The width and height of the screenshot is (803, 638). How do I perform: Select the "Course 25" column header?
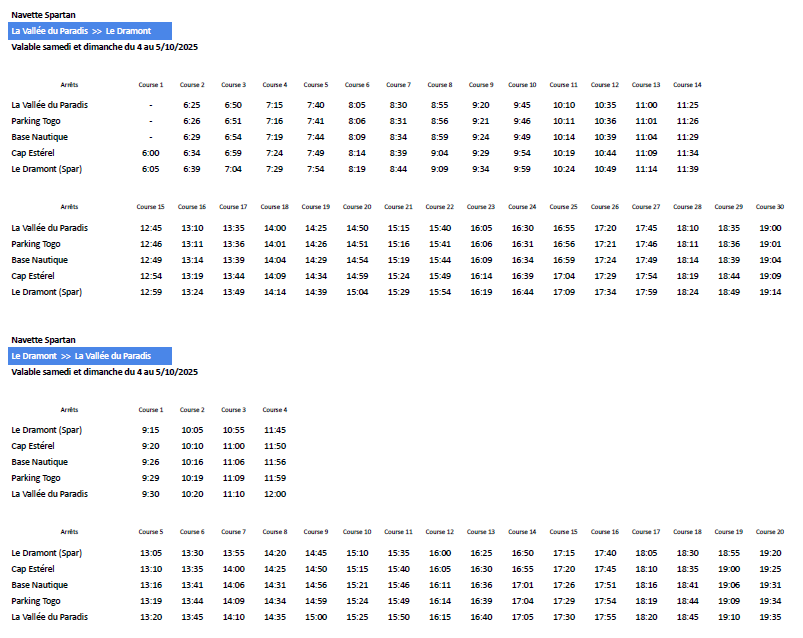tap(563, 207)
